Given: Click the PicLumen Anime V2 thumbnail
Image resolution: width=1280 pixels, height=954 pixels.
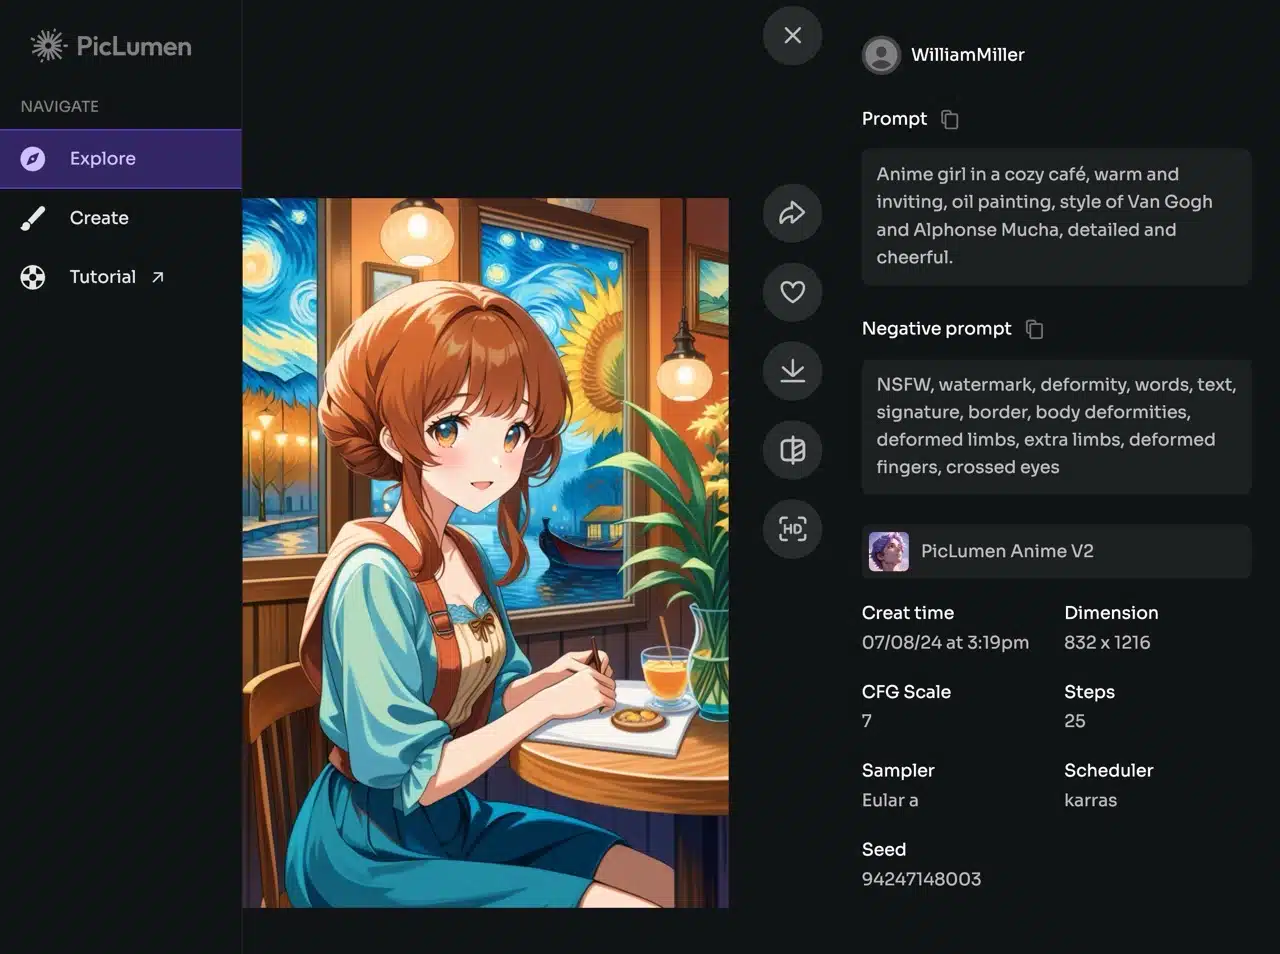Looking at the screenshot, I should (x=888, y=551).
